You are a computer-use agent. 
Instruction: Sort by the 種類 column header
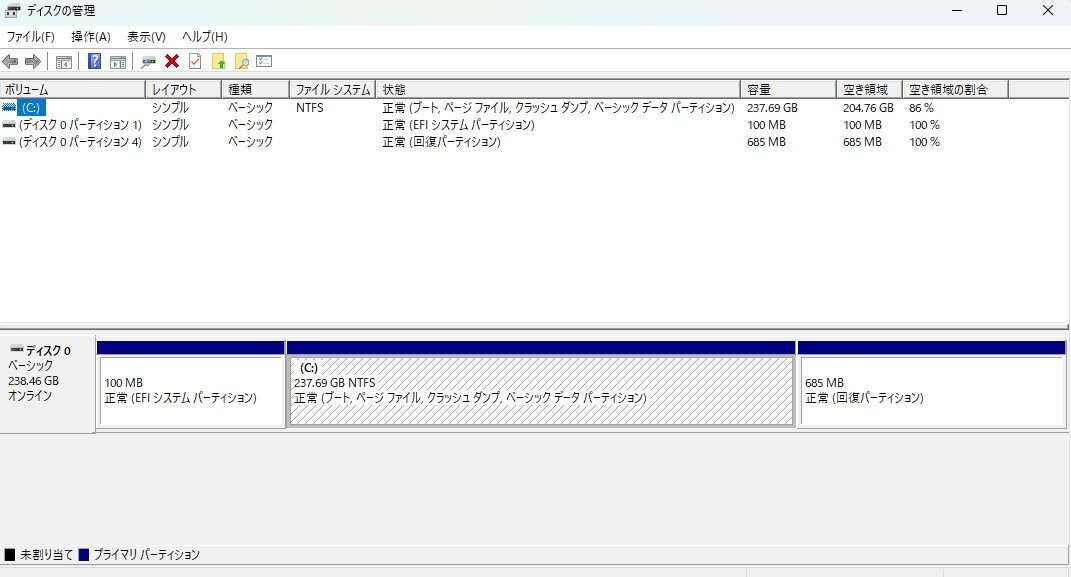click(255, 89)
